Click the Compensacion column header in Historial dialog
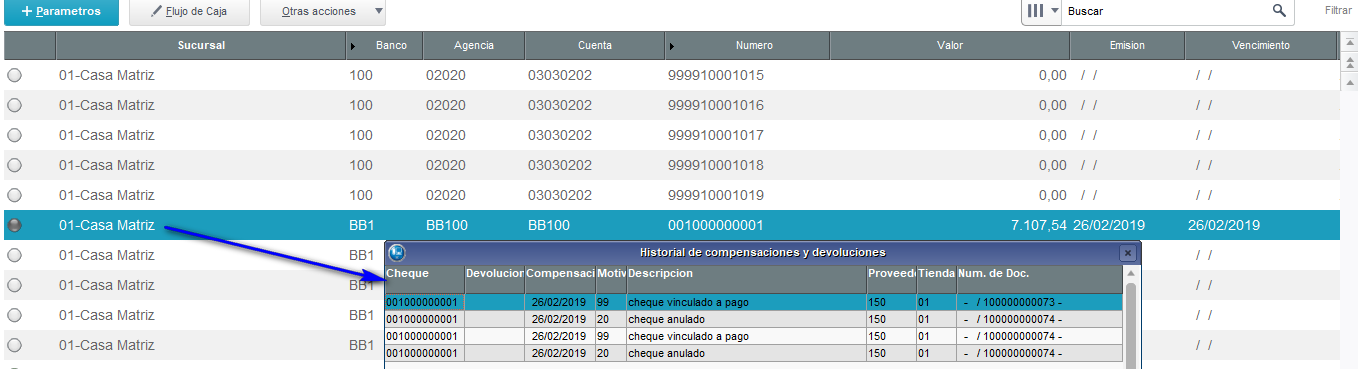Image resolution: width=1358 pixels, height=369 pixels. [560, 279]
